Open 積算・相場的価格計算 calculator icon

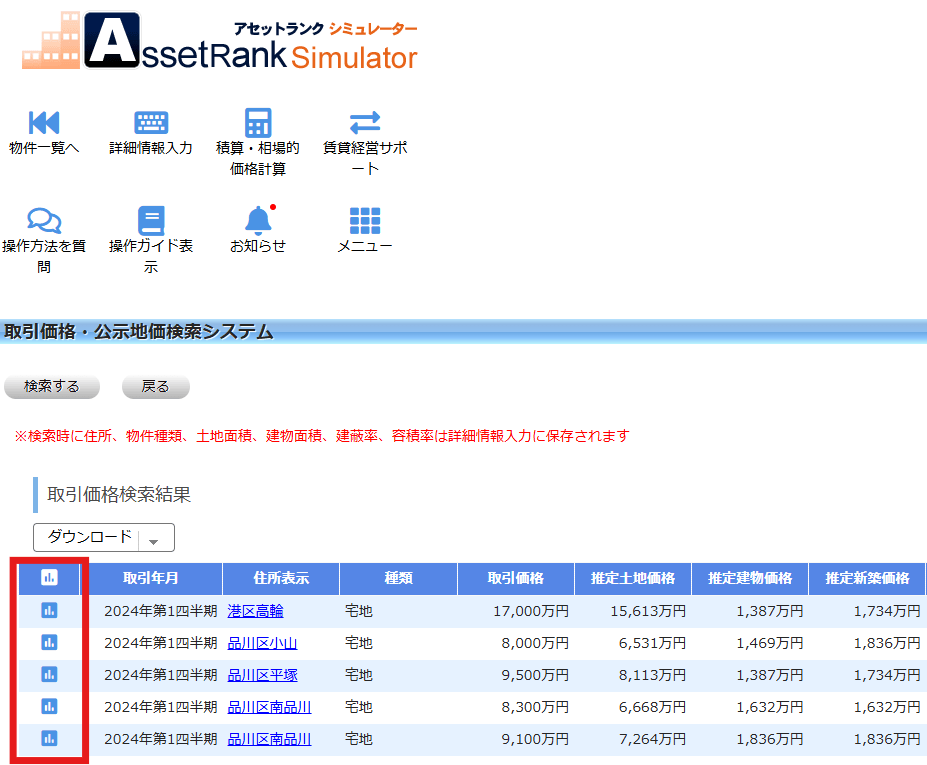click(257, 121)
